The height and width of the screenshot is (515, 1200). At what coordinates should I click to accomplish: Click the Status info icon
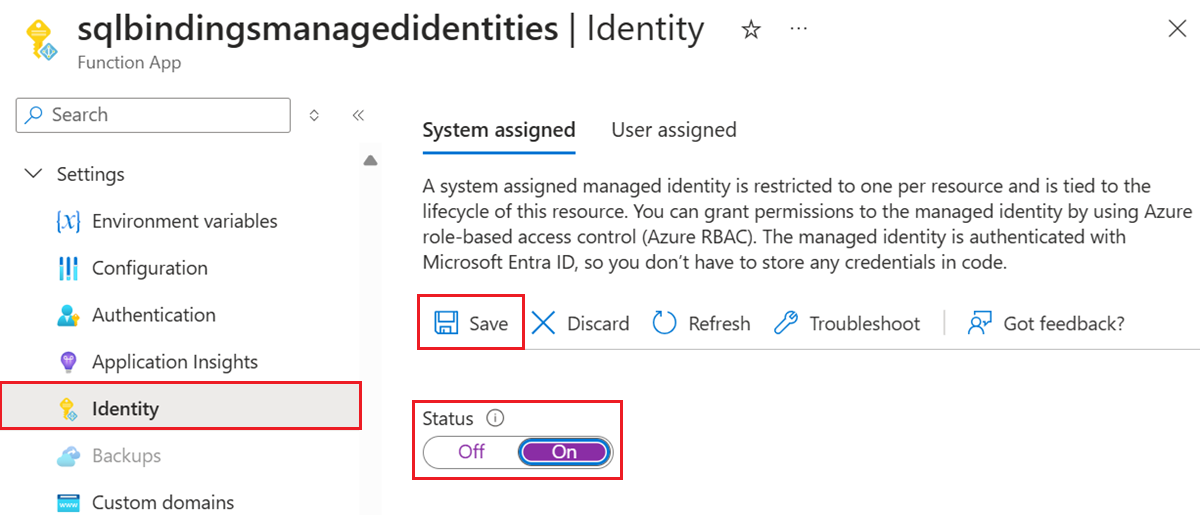(492, 419)
